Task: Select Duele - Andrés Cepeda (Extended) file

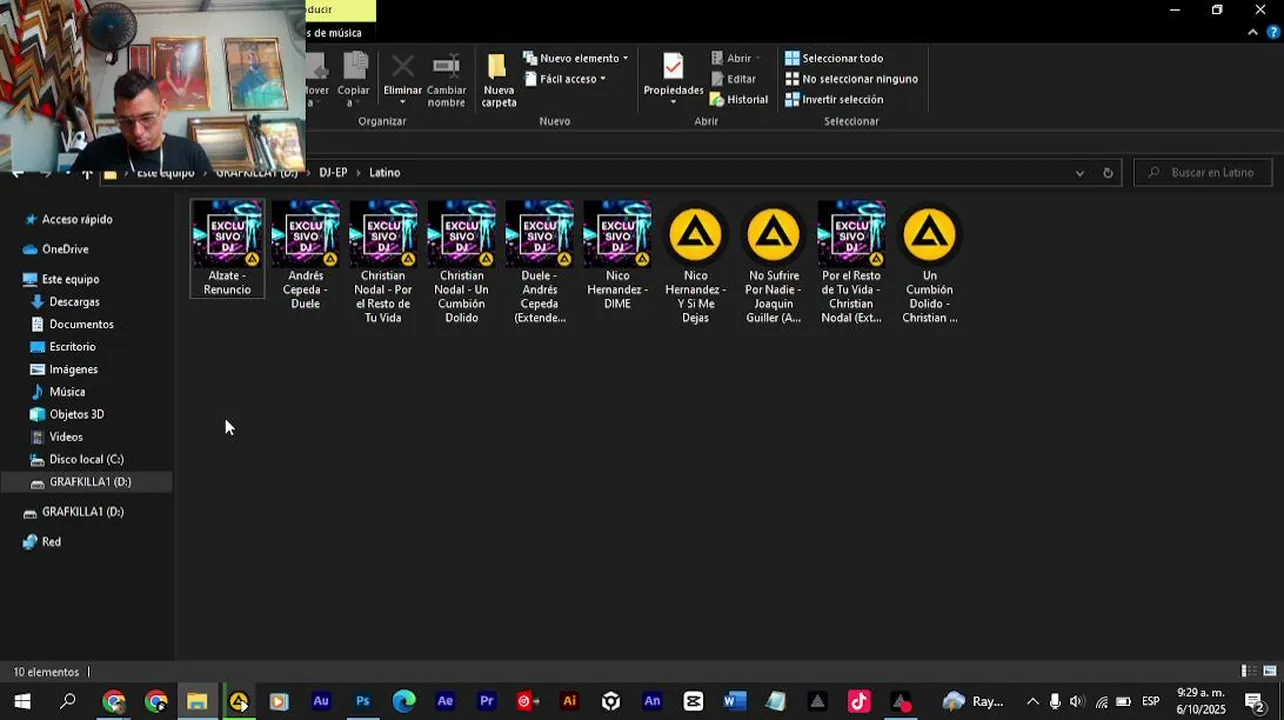Action: point(540,263)
